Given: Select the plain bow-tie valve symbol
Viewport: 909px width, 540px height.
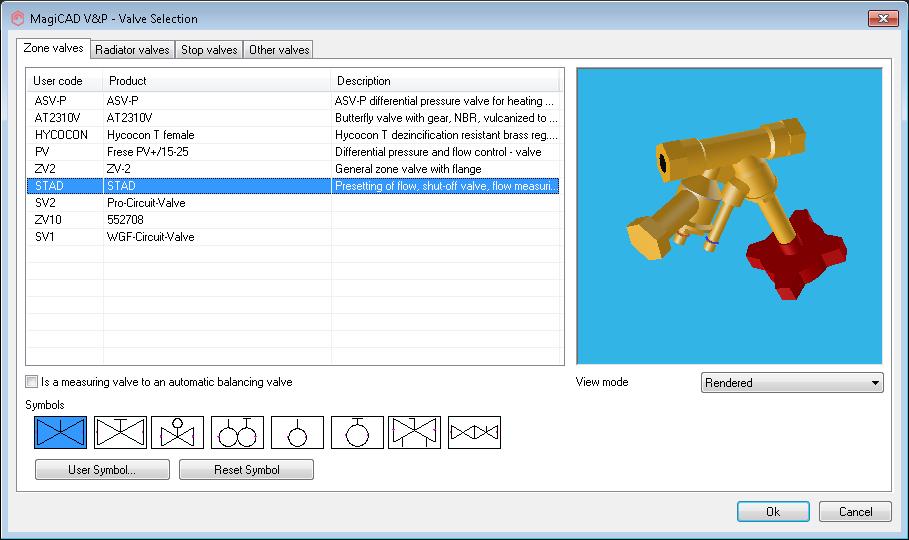Looking at the screenshot, I should [60, 432].
